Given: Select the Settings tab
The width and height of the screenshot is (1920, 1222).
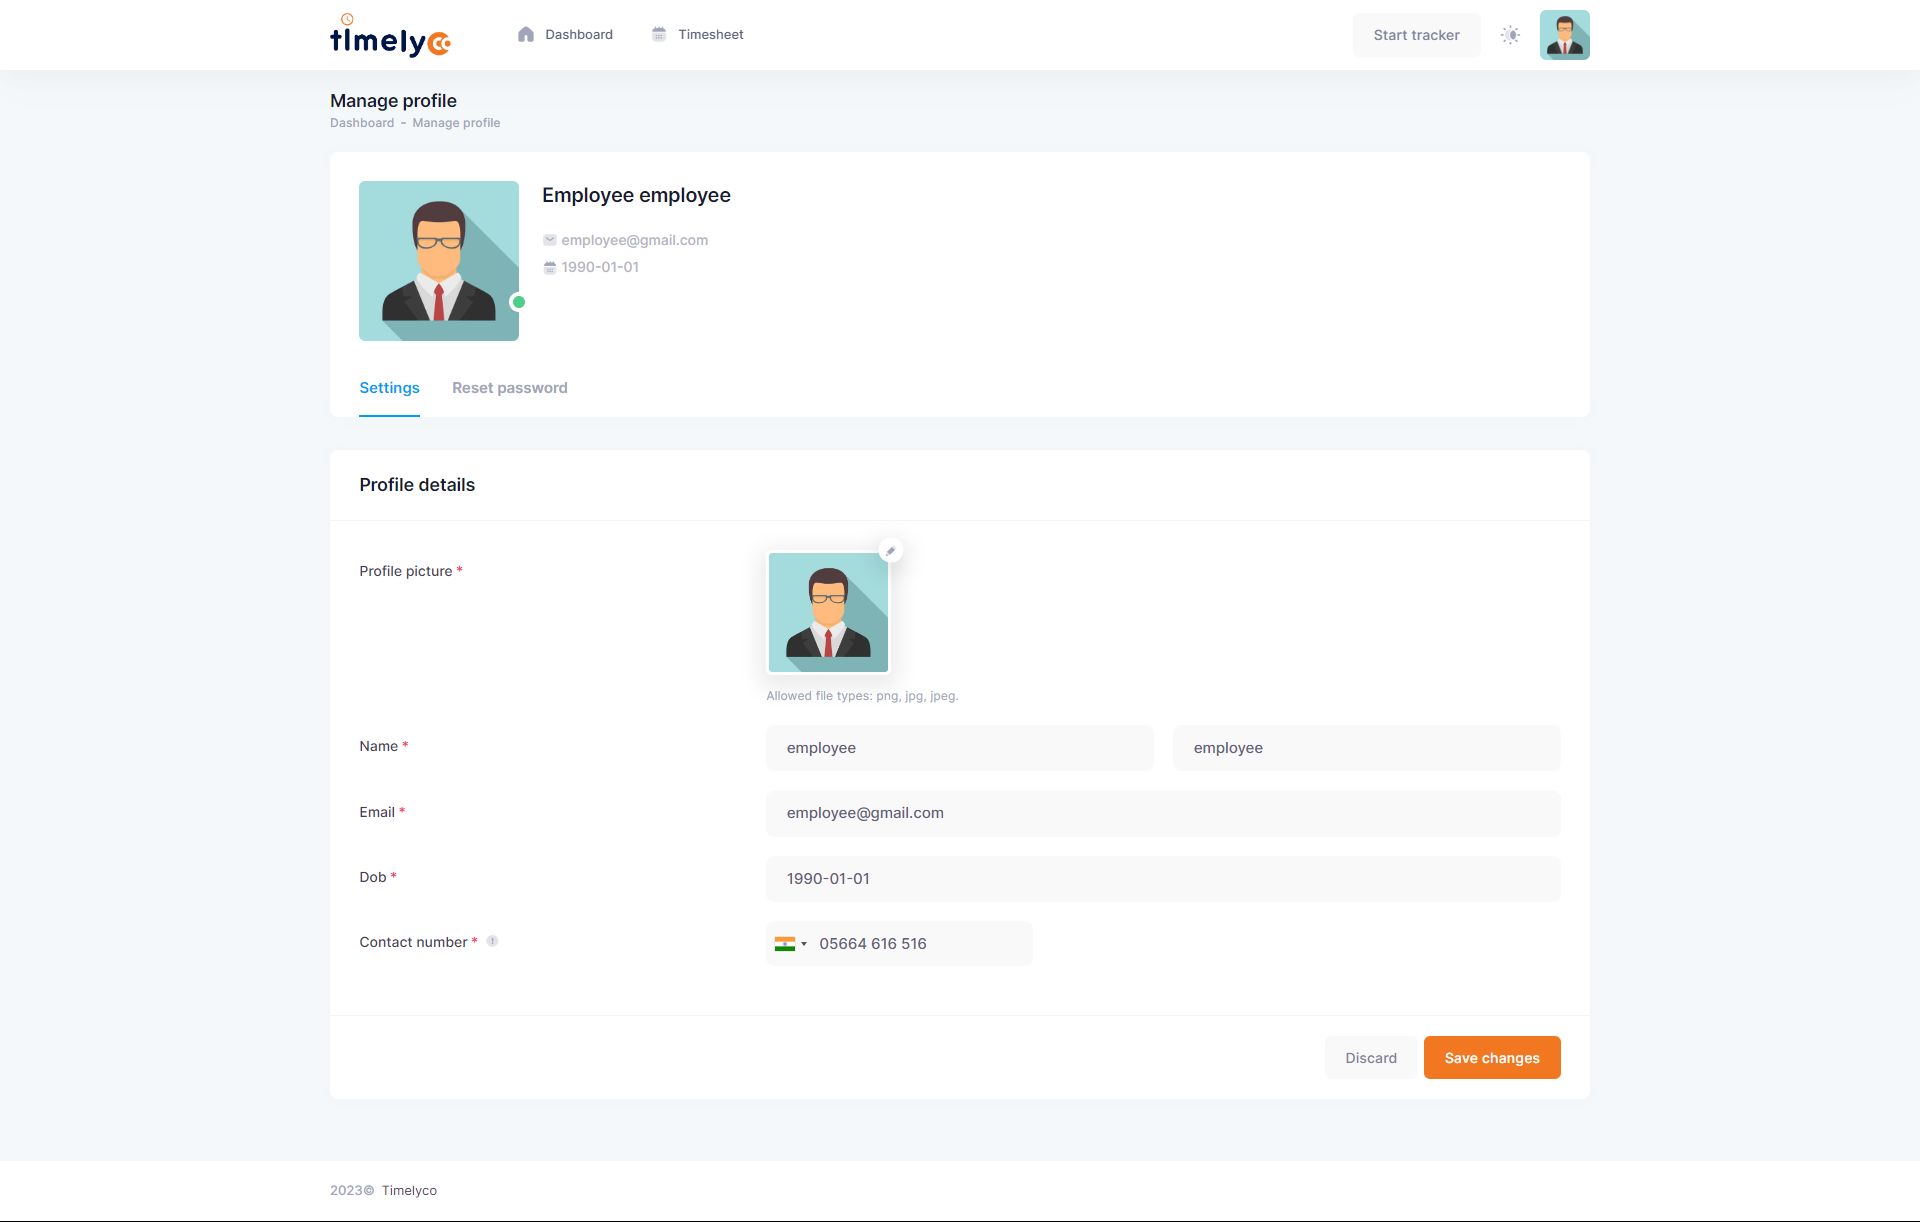Looking at the screenshot, I should [x=389, y=388].
